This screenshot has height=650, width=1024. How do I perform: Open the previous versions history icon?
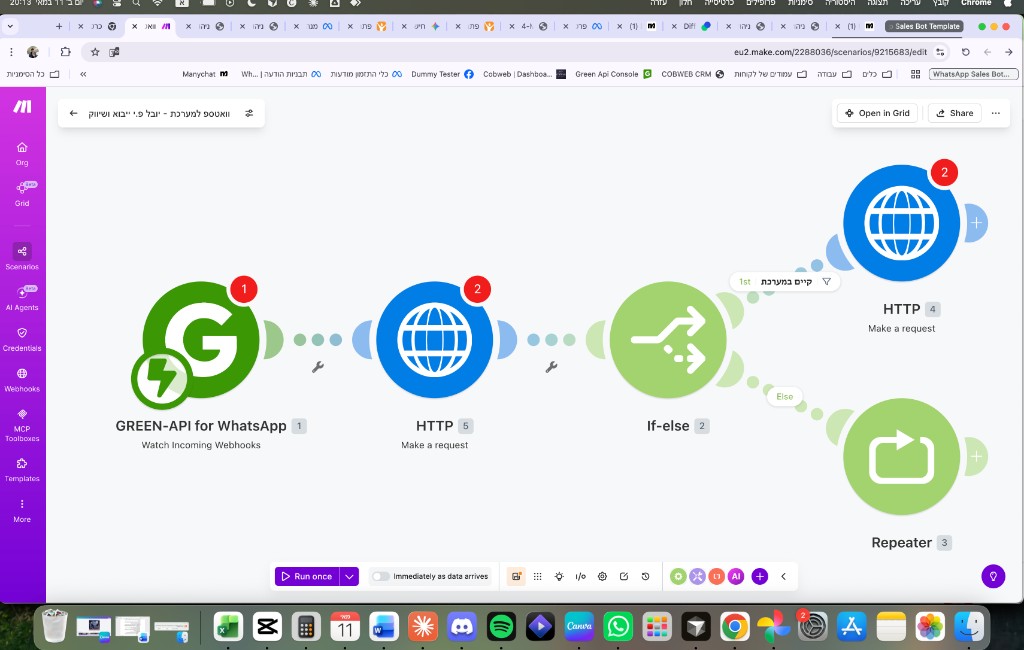[645, 576]
